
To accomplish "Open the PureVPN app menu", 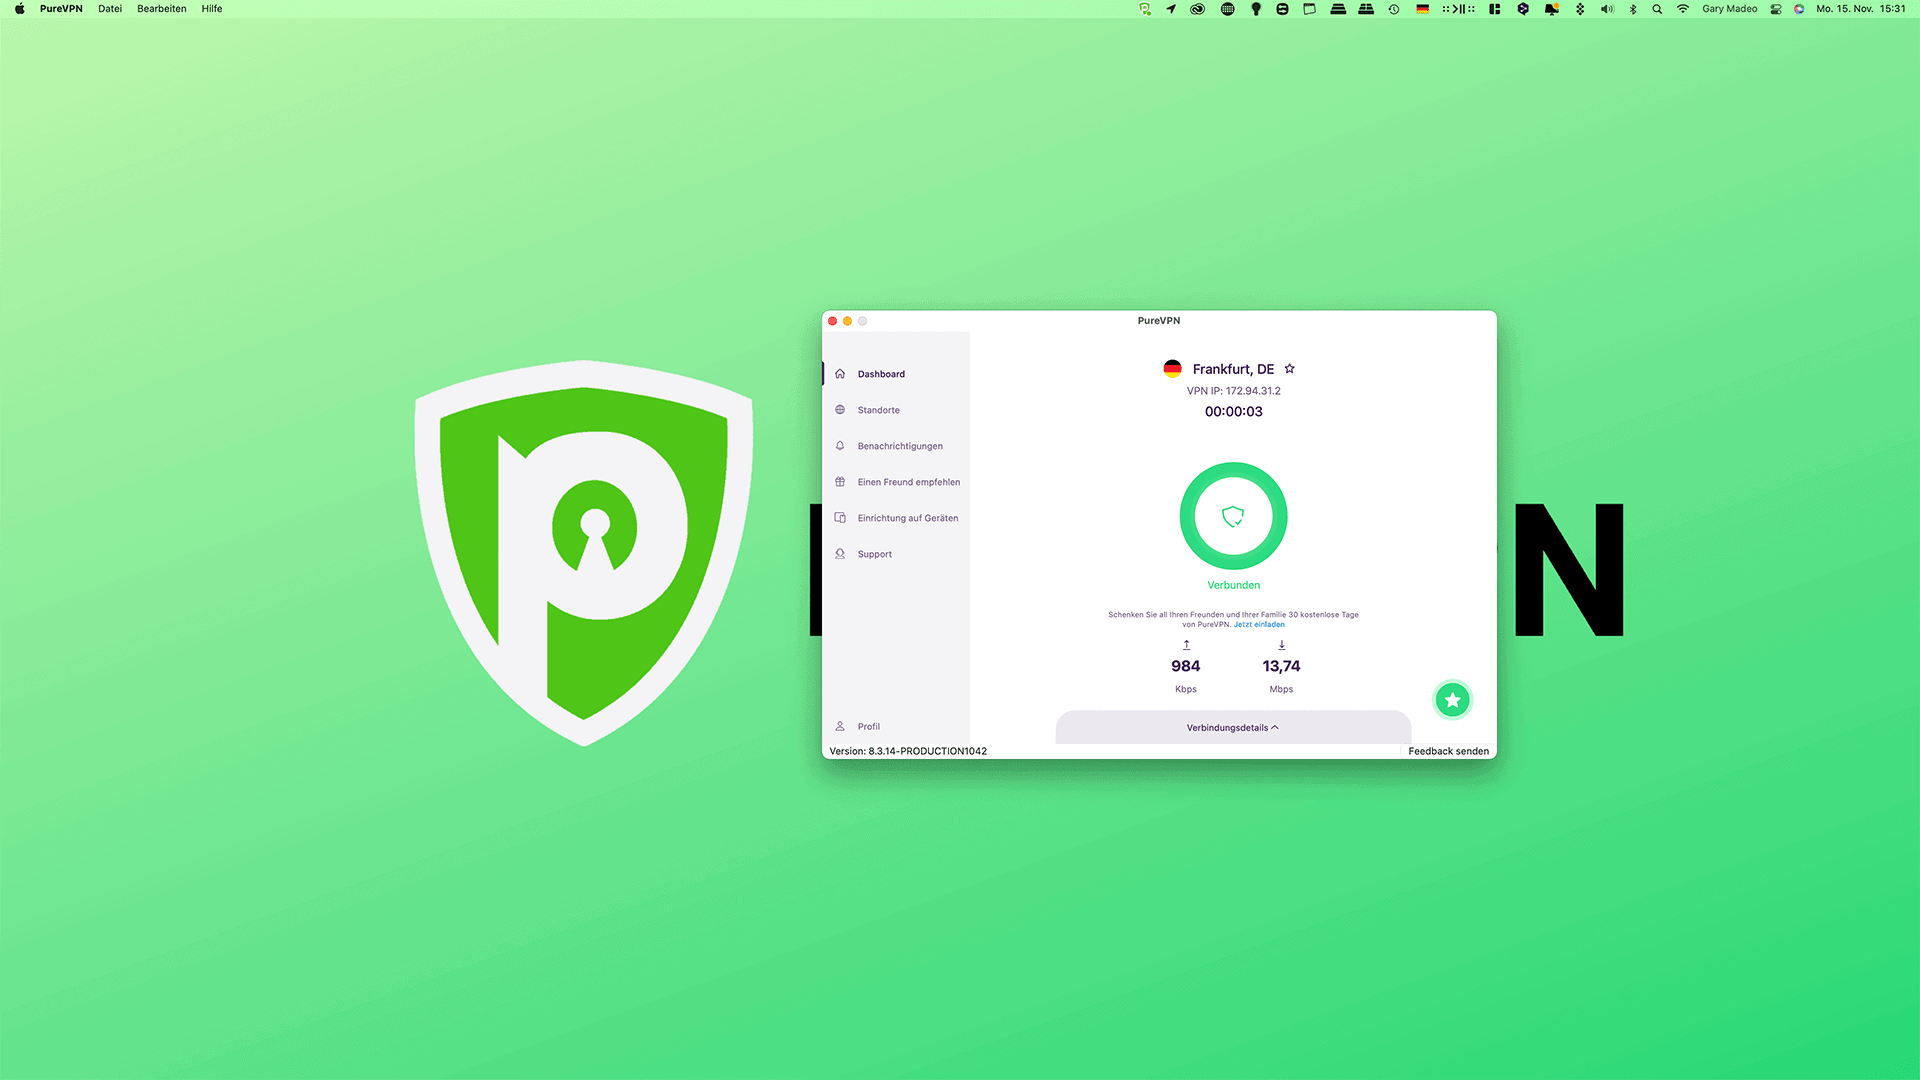I will [x=61, y=9].
